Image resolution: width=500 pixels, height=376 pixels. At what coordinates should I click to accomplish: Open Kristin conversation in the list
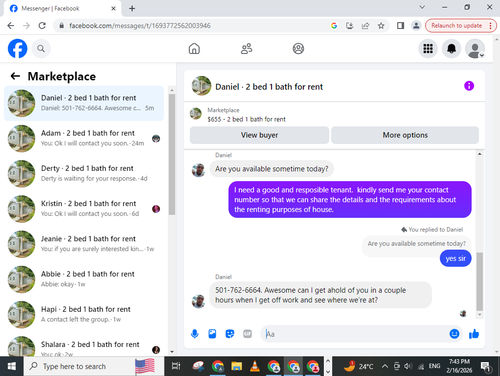click(x=84, y=209)
